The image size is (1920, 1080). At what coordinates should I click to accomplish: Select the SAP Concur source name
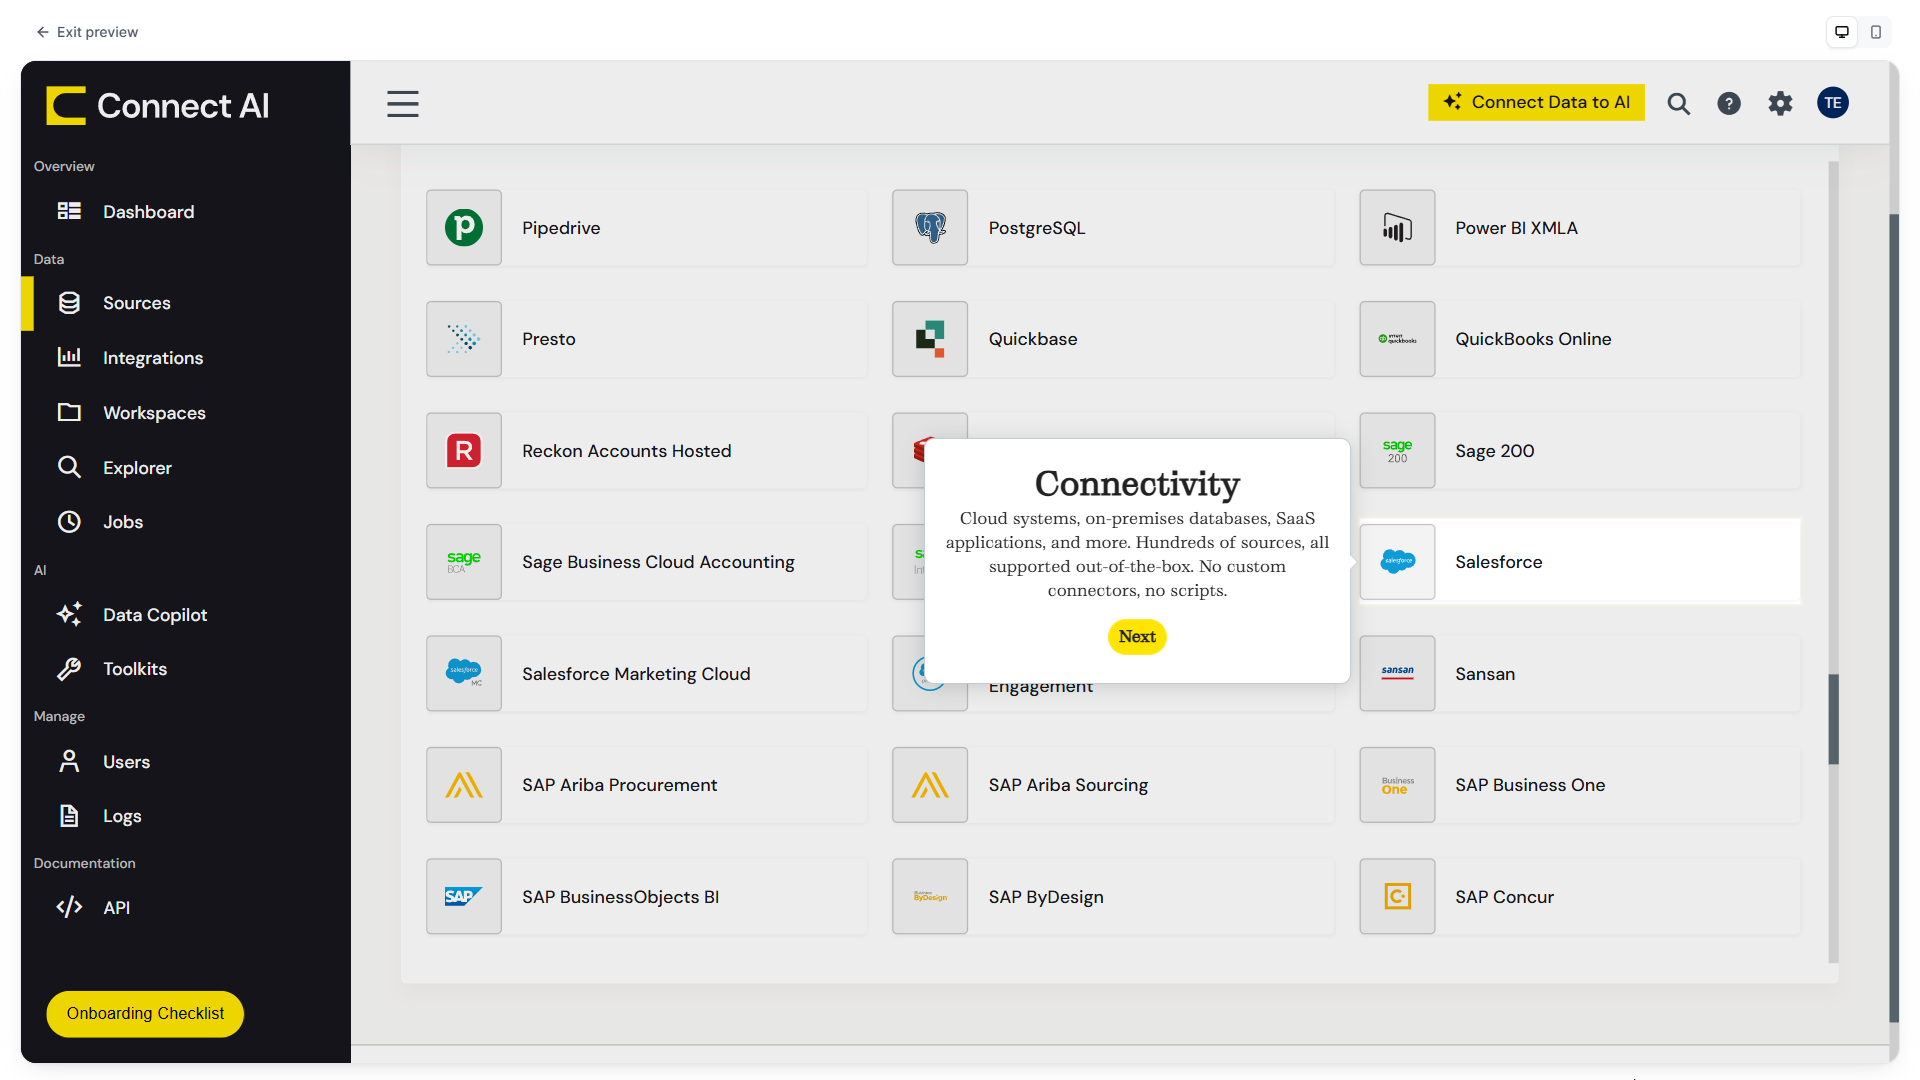(1504, 897)
